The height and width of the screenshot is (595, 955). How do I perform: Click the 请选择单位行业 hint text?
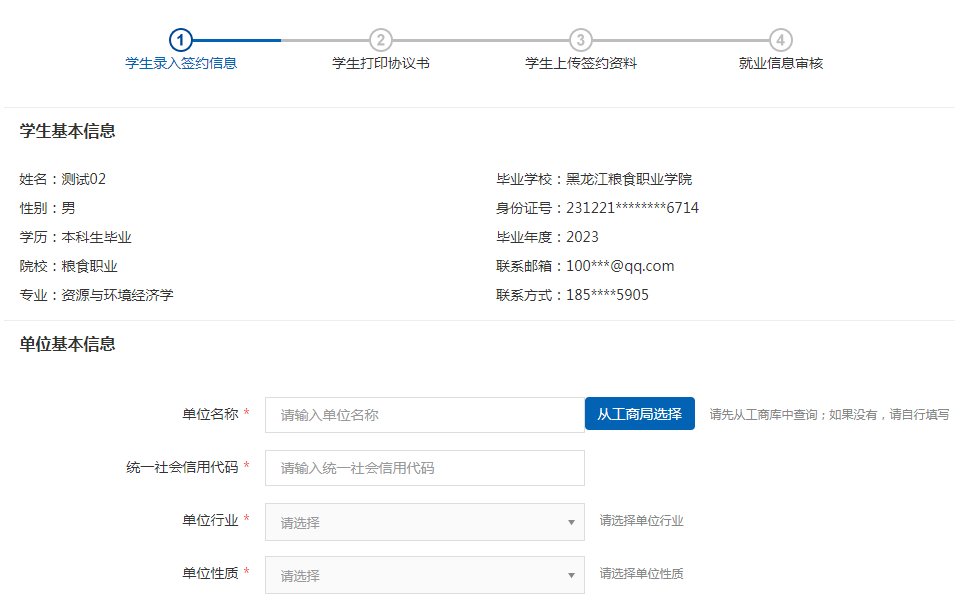tap(641, 521)
